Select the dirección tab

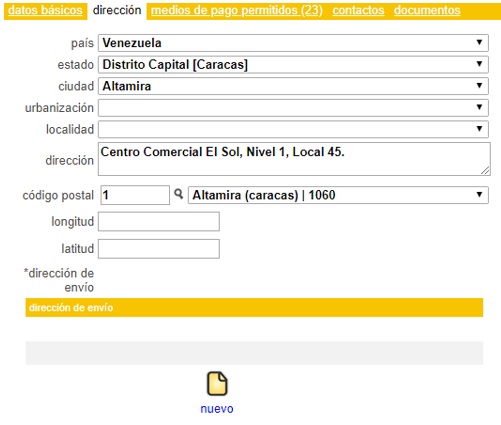click(117, 10)
